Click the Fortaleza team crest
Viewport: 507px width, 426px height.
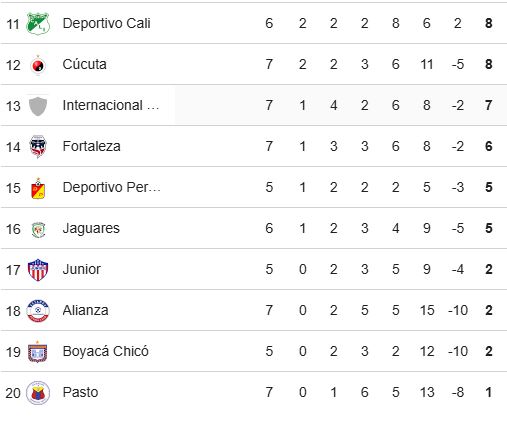point(38,147)
